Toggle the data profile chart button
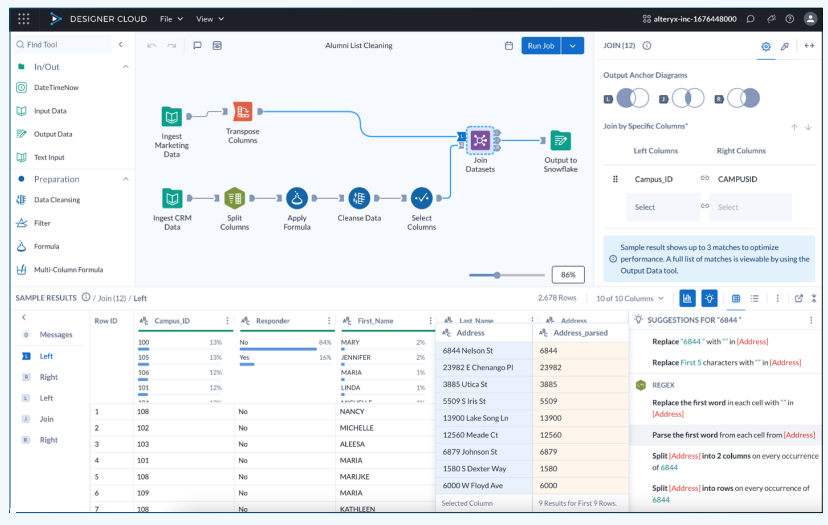828x525 pixels. point(687,298)
